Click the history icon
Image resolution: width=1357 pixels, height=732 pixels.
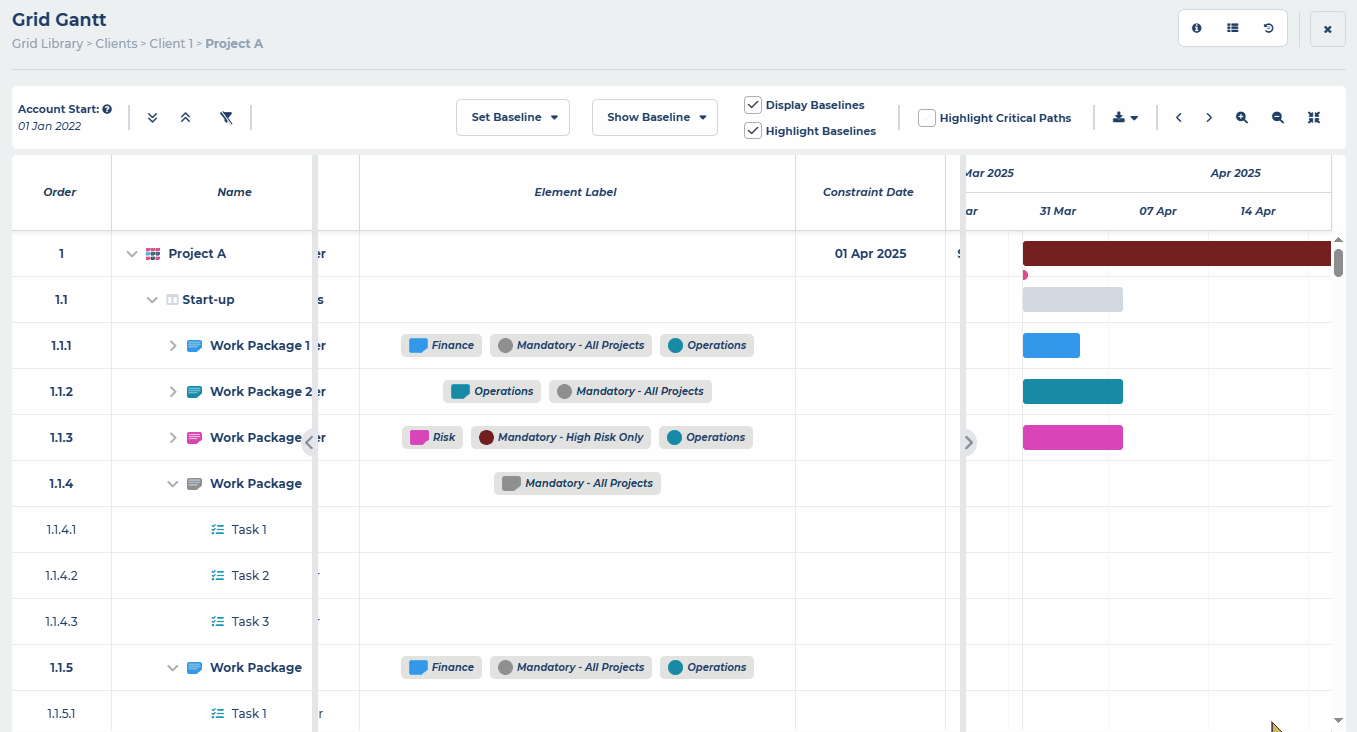click(1268, 29)
